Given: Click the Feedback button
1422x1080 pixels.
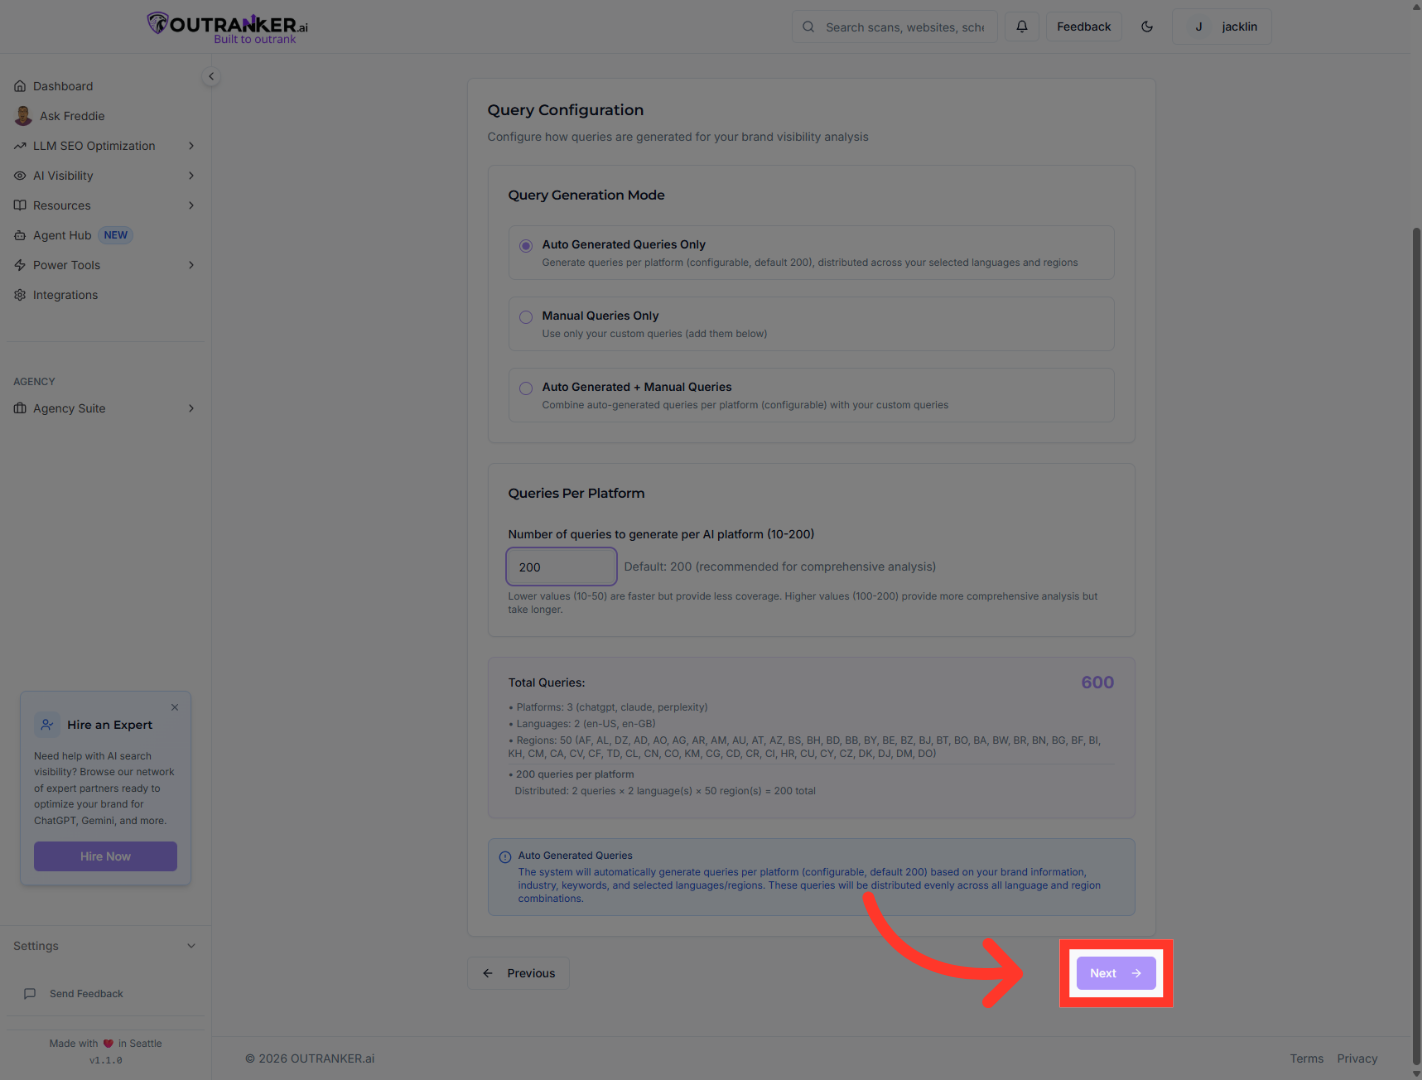Looking at the screenshot, I should [x=1084, y=27].
